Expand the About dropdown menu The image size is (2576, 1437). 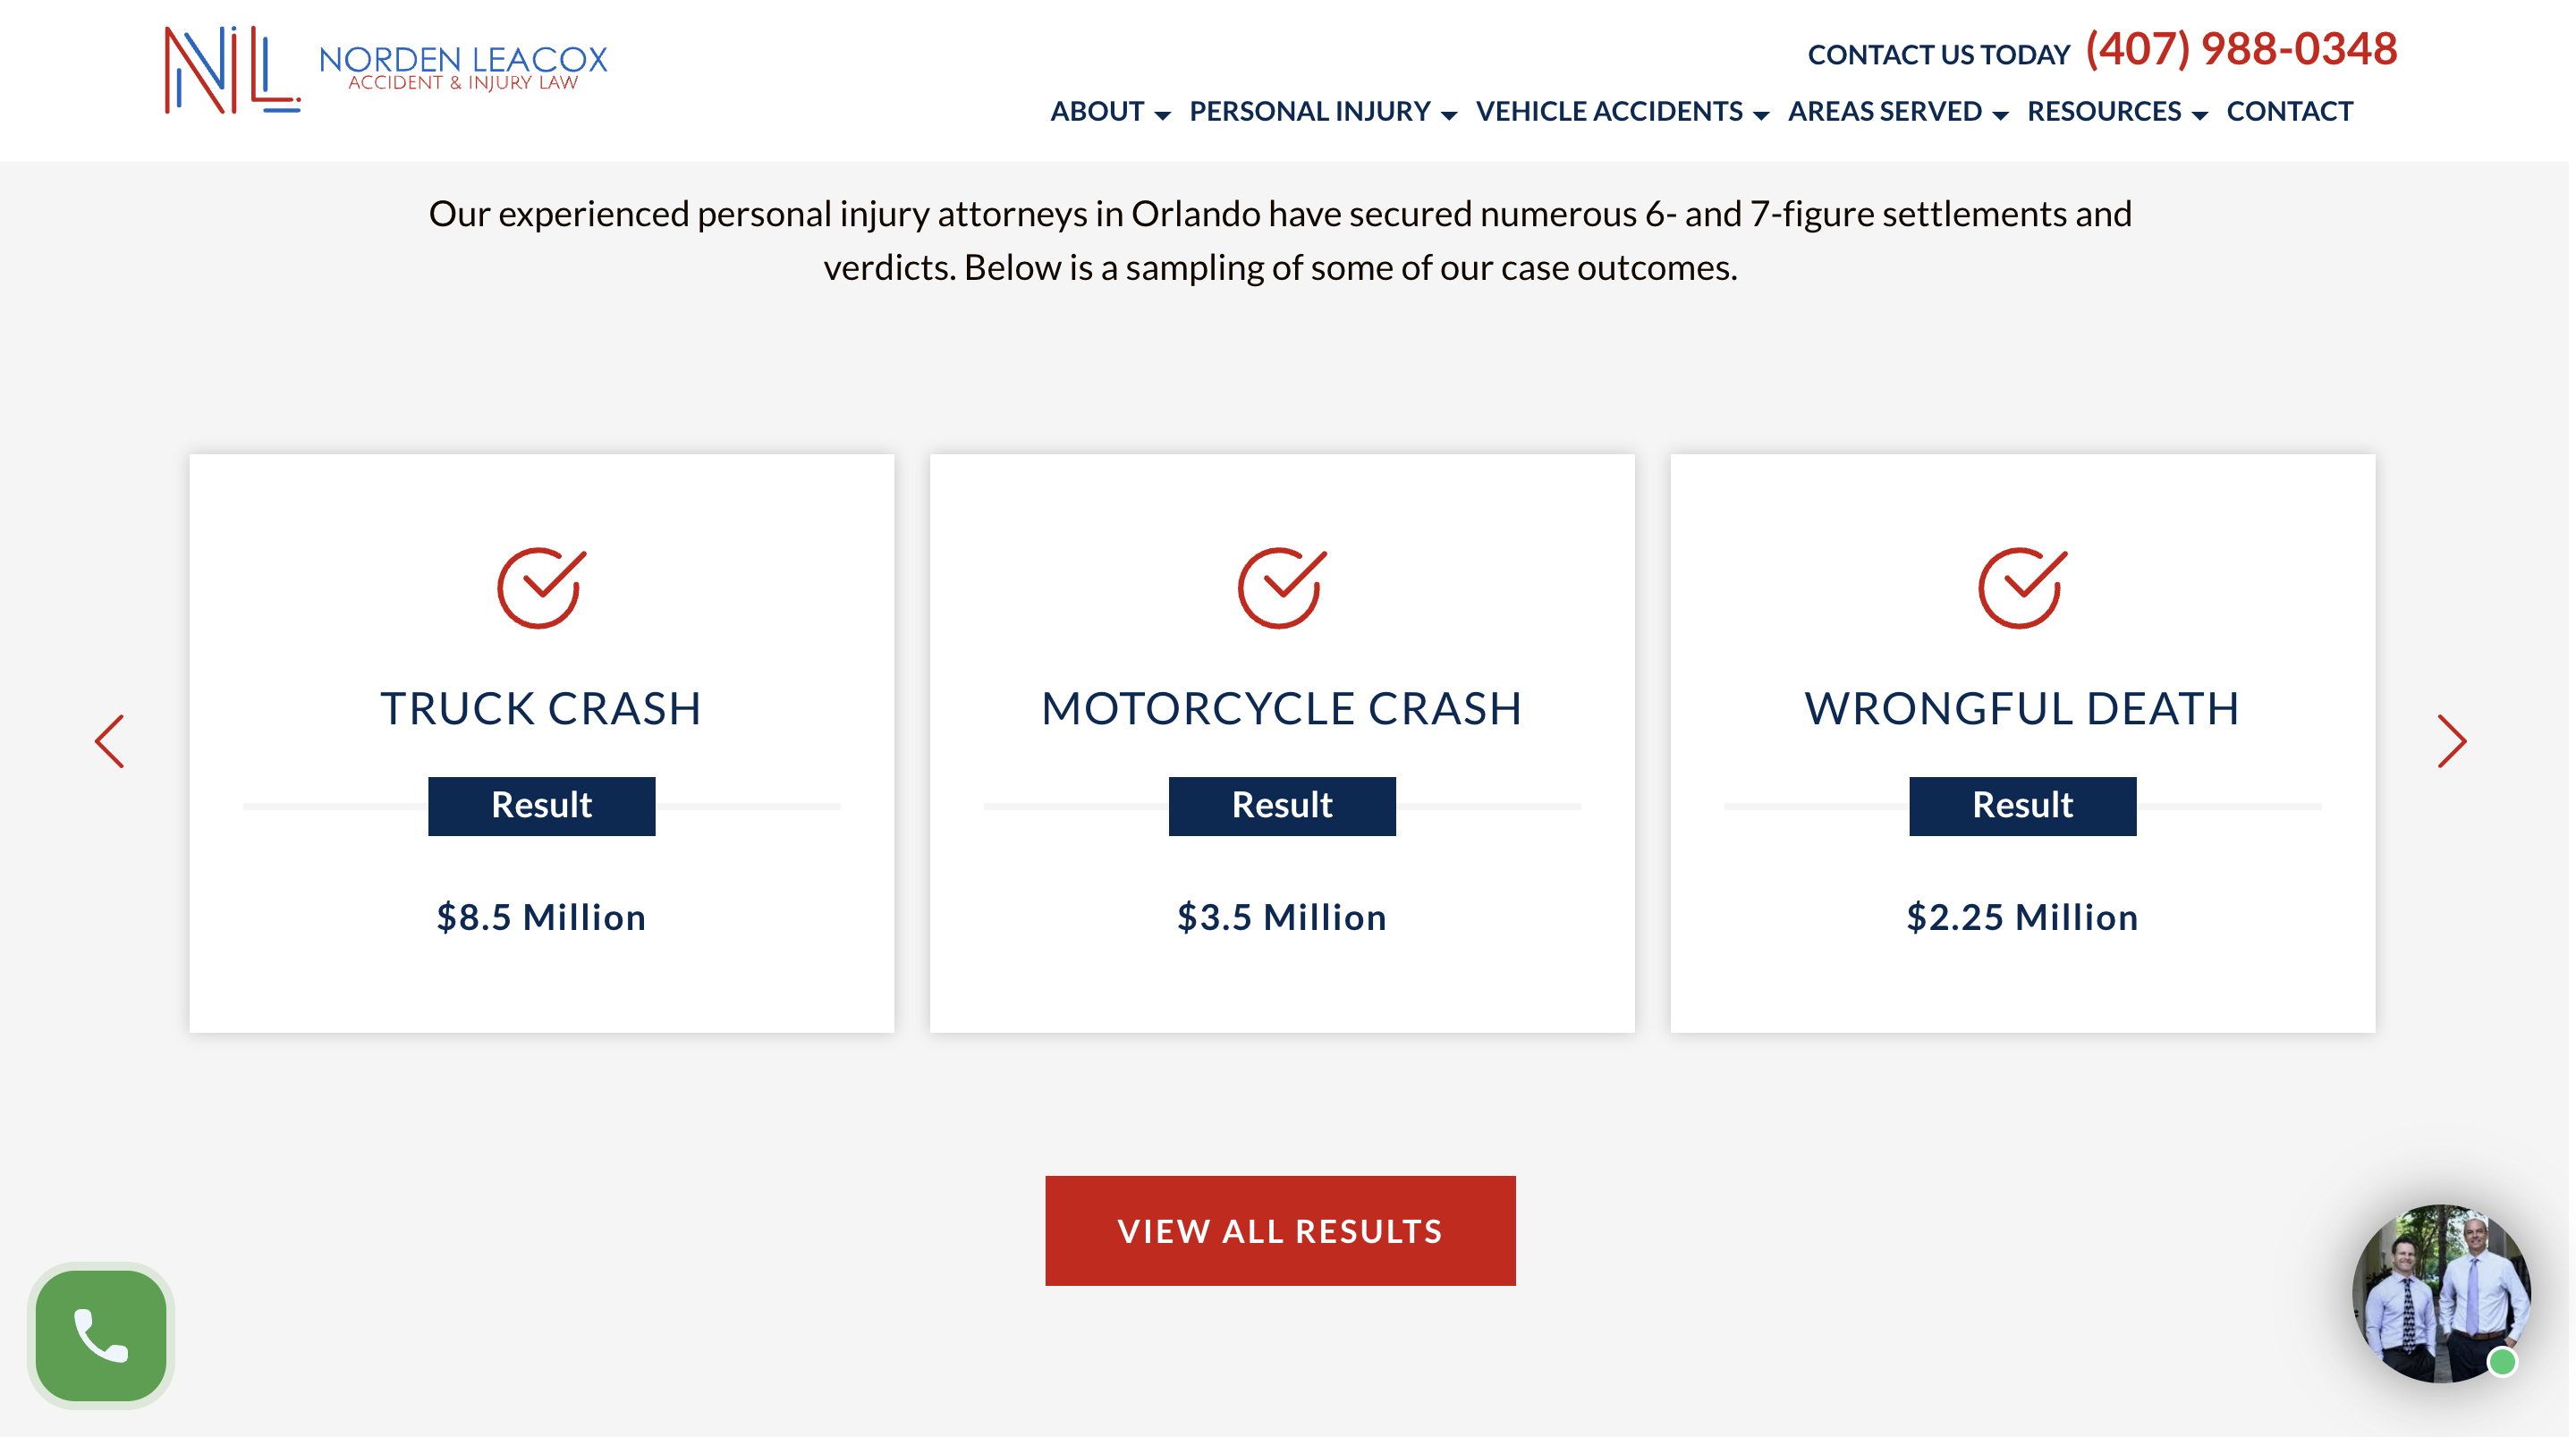[1109, 112]
